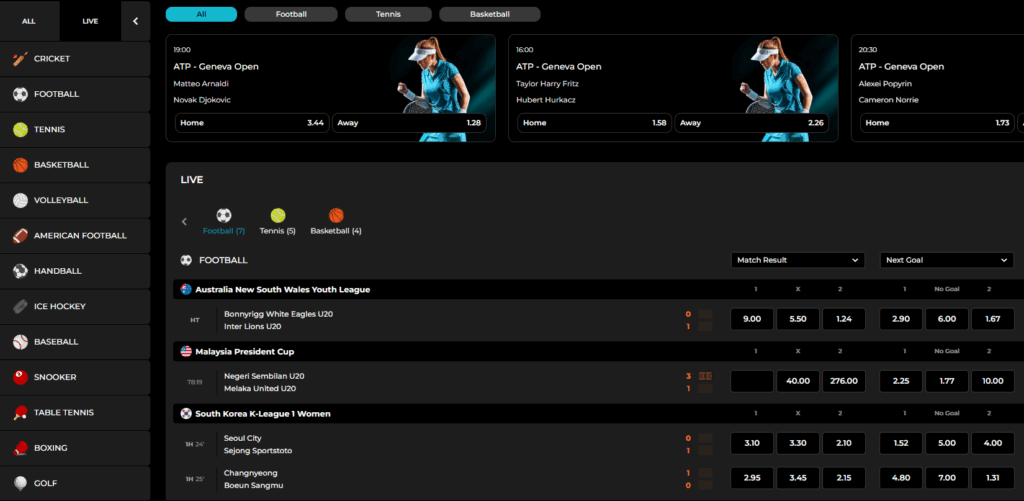Screen dimensions: 1024x501
Task: Click the Volleyball icon in sidebar
Action: 20,200
